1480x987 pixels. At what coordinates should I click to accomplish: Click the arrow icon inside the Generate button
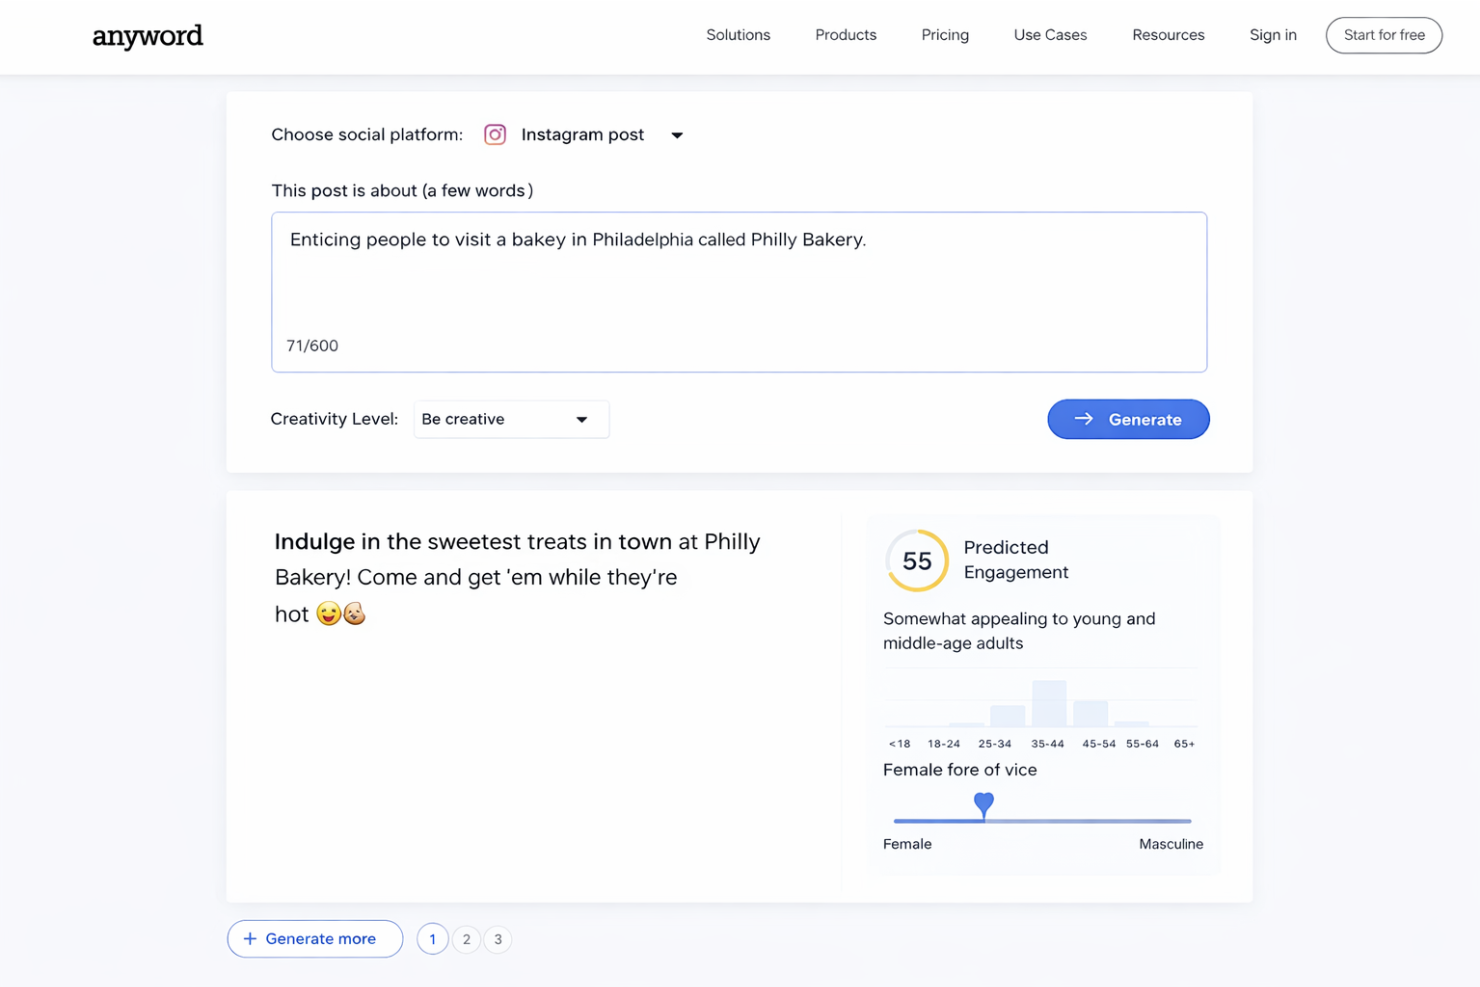click(x=1084, y=419)
